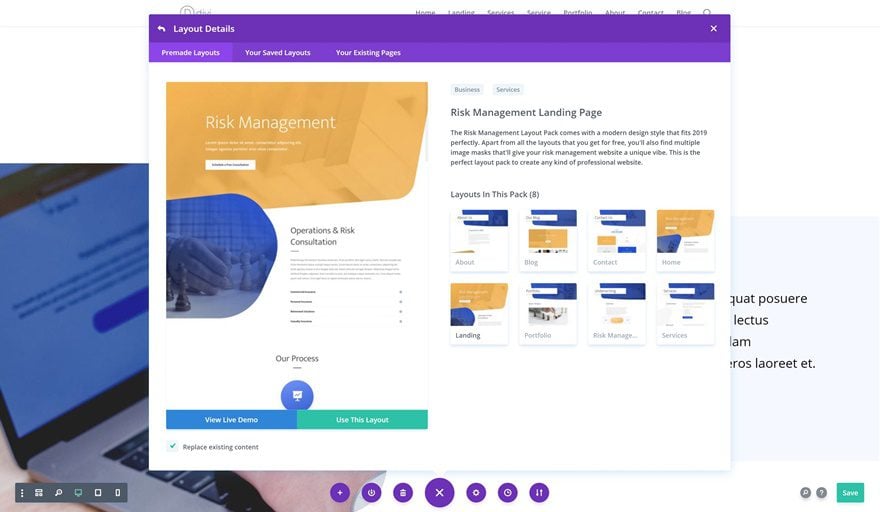
Task: Click the purple plus load-layout button
Action: pos(340,493)
